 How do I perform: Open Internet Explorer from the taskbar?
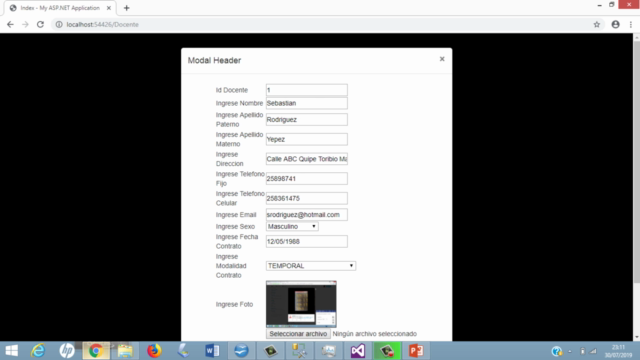coord(38,351)
